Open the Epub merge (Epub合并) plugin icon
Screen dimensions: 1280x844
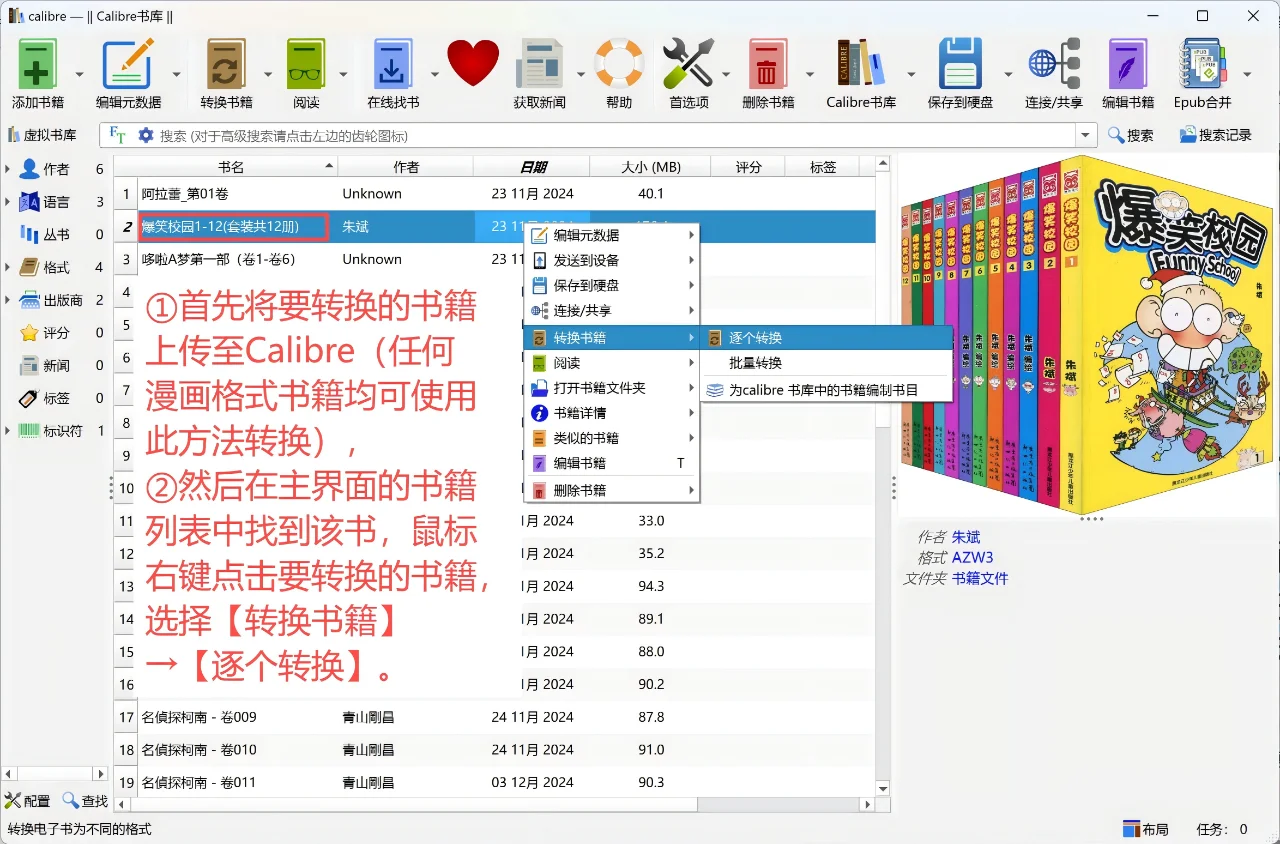(x=1202, y=64)
